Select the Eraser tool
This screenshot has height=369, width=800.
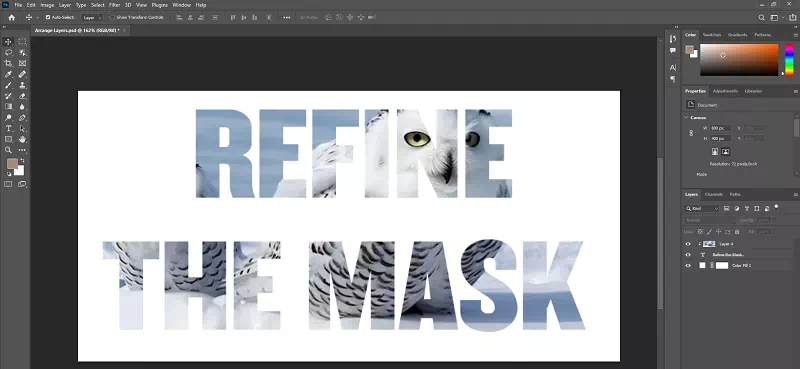pos(22,96)
